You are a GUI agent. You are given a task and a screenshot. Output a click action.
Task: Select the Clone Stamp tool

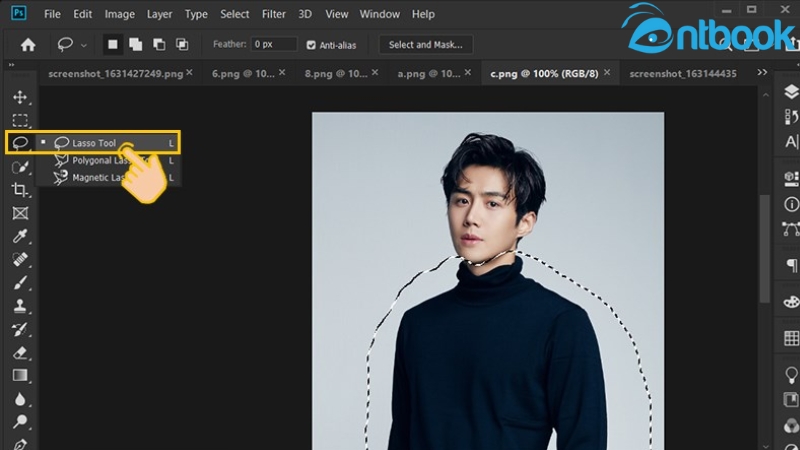coord(20,306)
